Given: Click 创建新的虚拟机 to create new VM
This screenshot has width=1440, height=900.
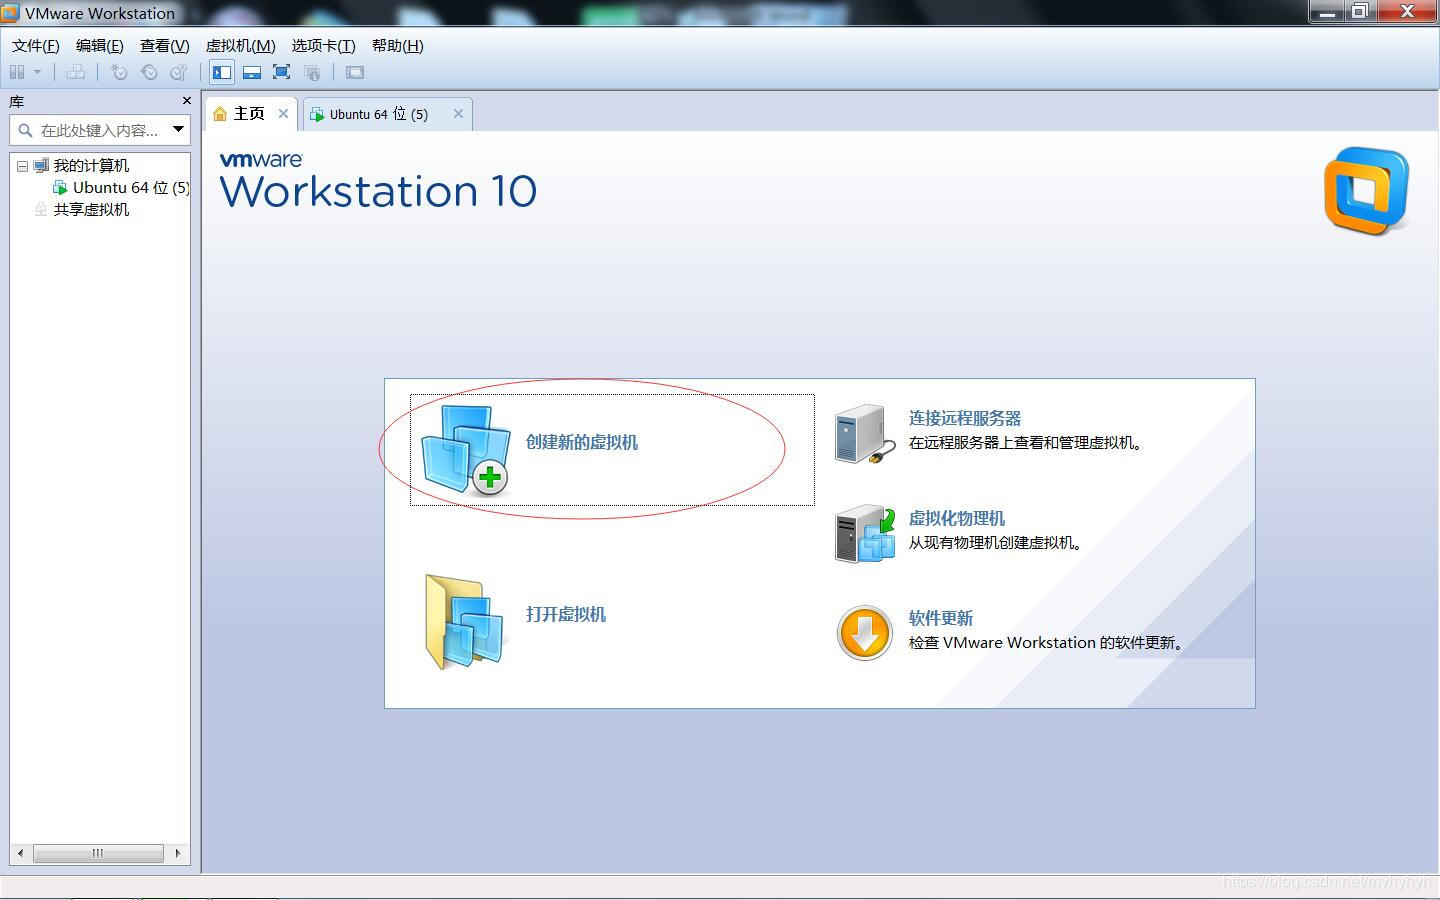Looking at the screenshot, I should coord(583,443).
